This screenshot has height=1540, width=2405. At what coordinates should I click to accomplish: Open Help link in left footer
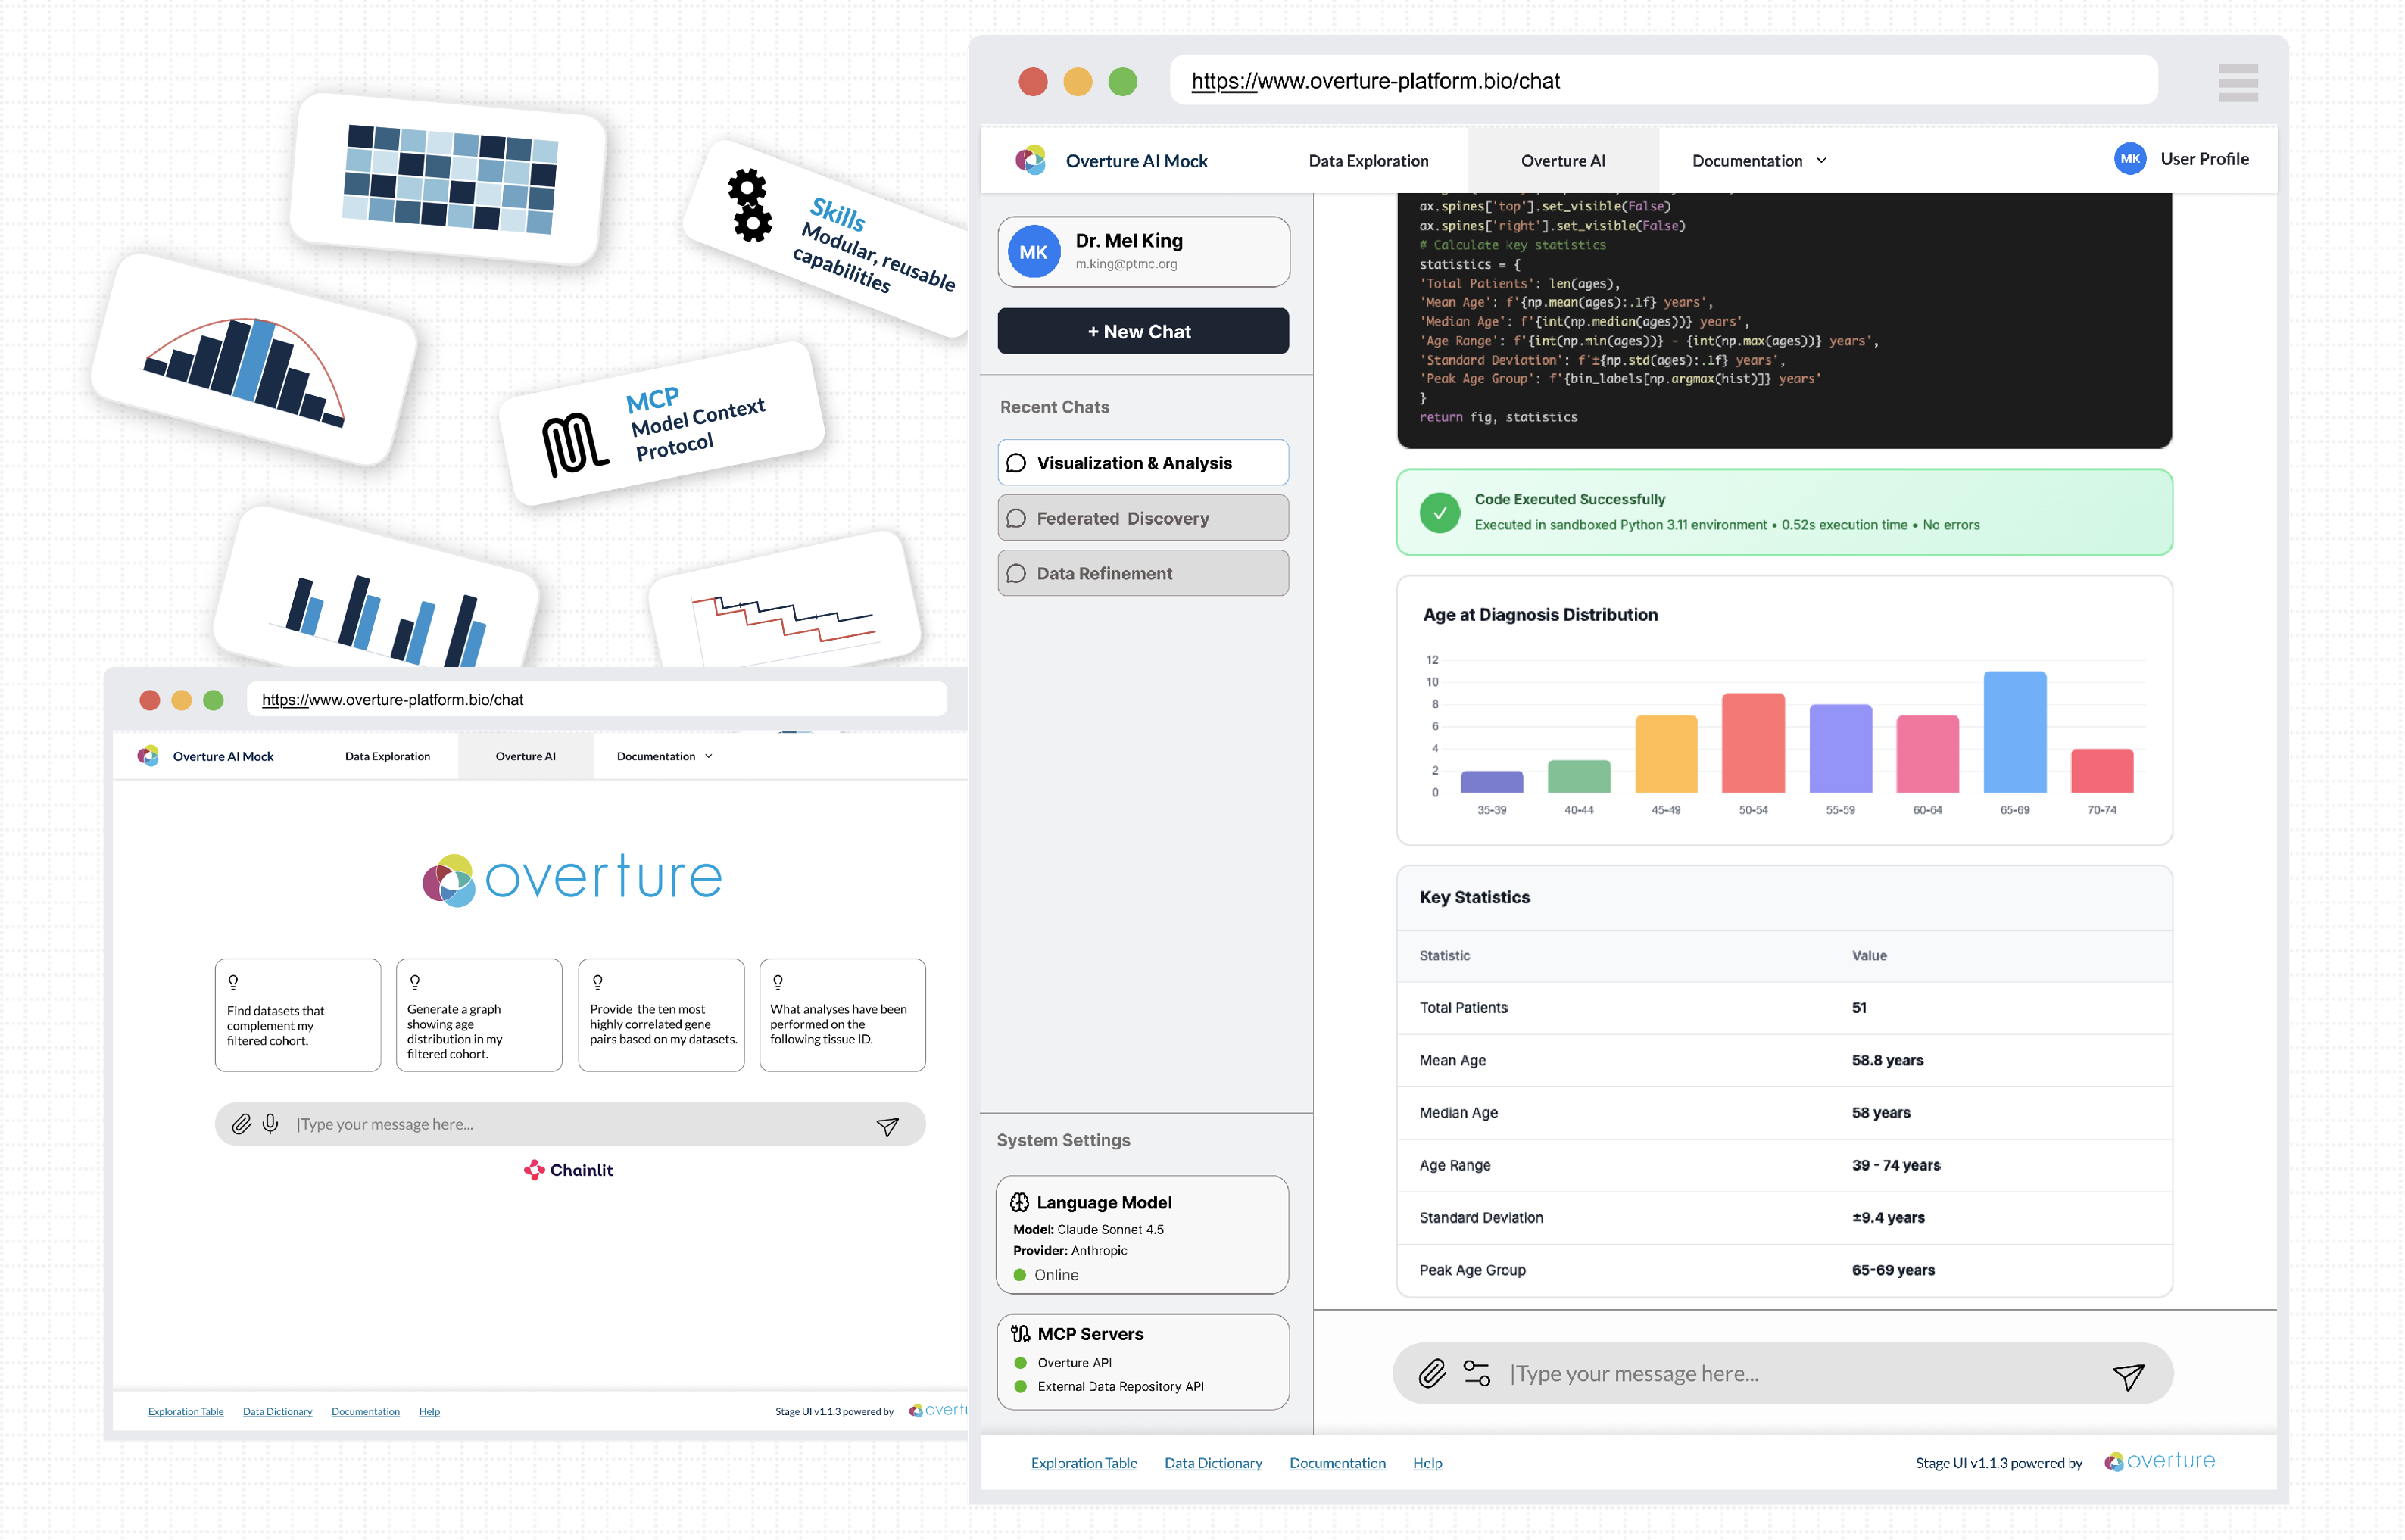click(429, 1411)
